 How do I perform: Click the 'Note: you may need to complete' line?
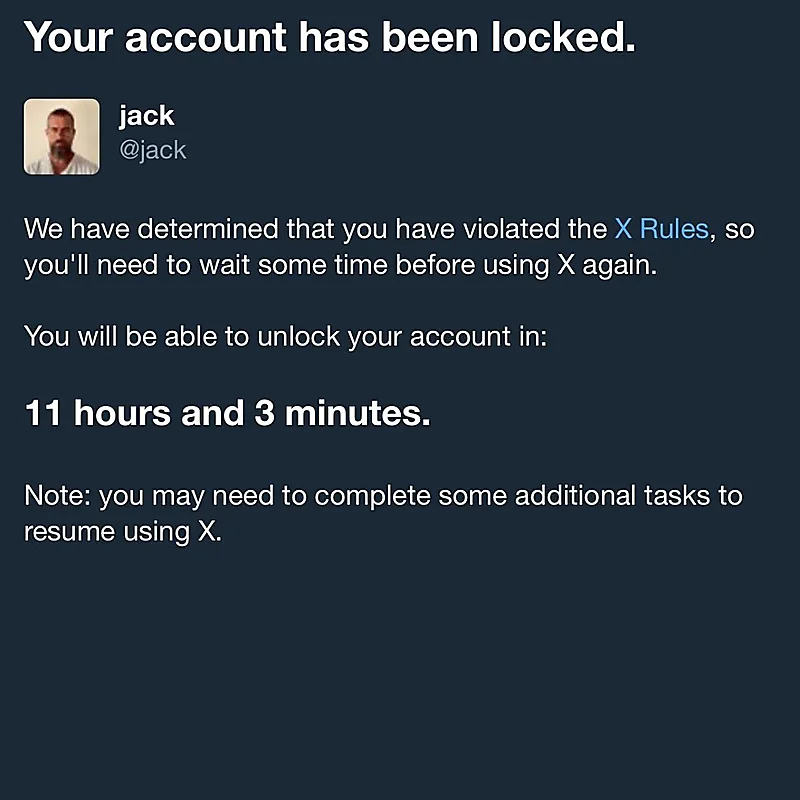[x=383, y=496]
